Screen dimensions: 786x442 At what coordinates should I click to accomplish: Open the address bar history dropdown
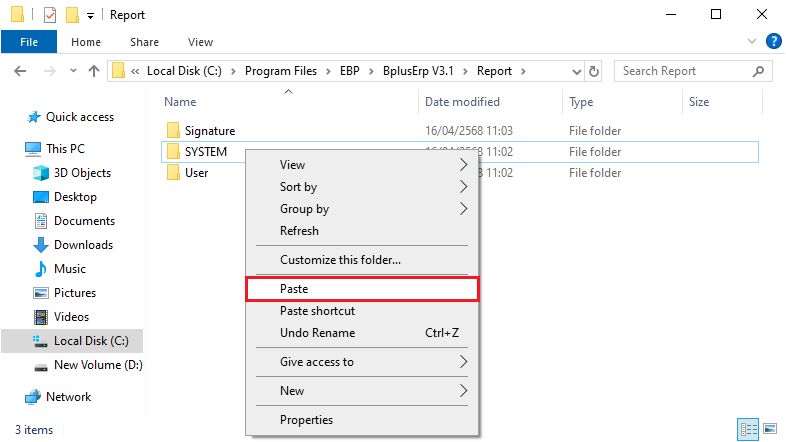pos(576,72)
